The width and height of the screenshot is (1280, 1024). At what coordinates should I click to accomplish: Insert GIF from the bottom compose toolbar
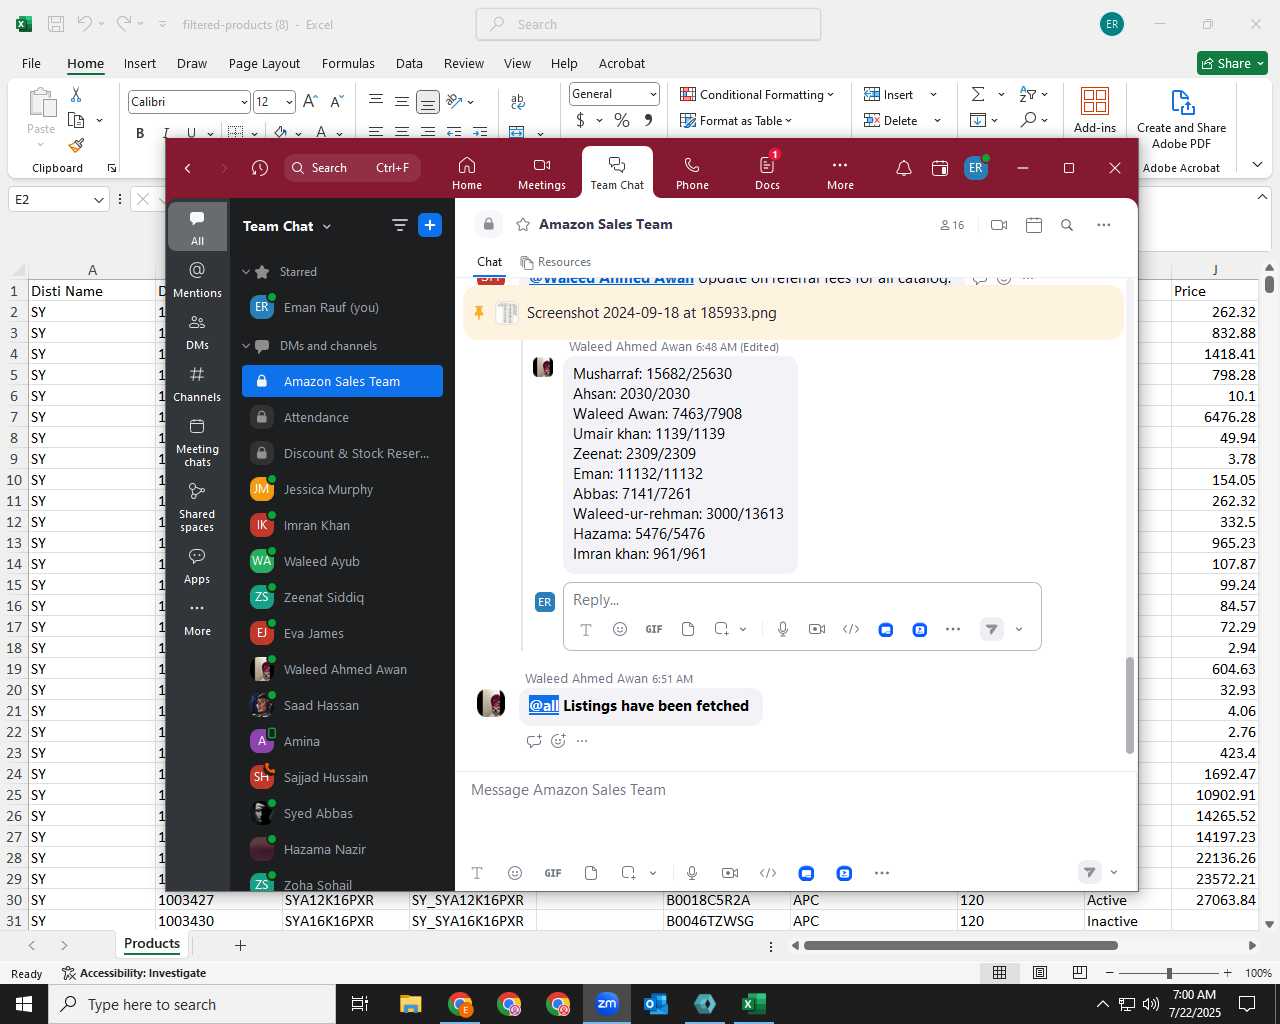click(553, 873)
